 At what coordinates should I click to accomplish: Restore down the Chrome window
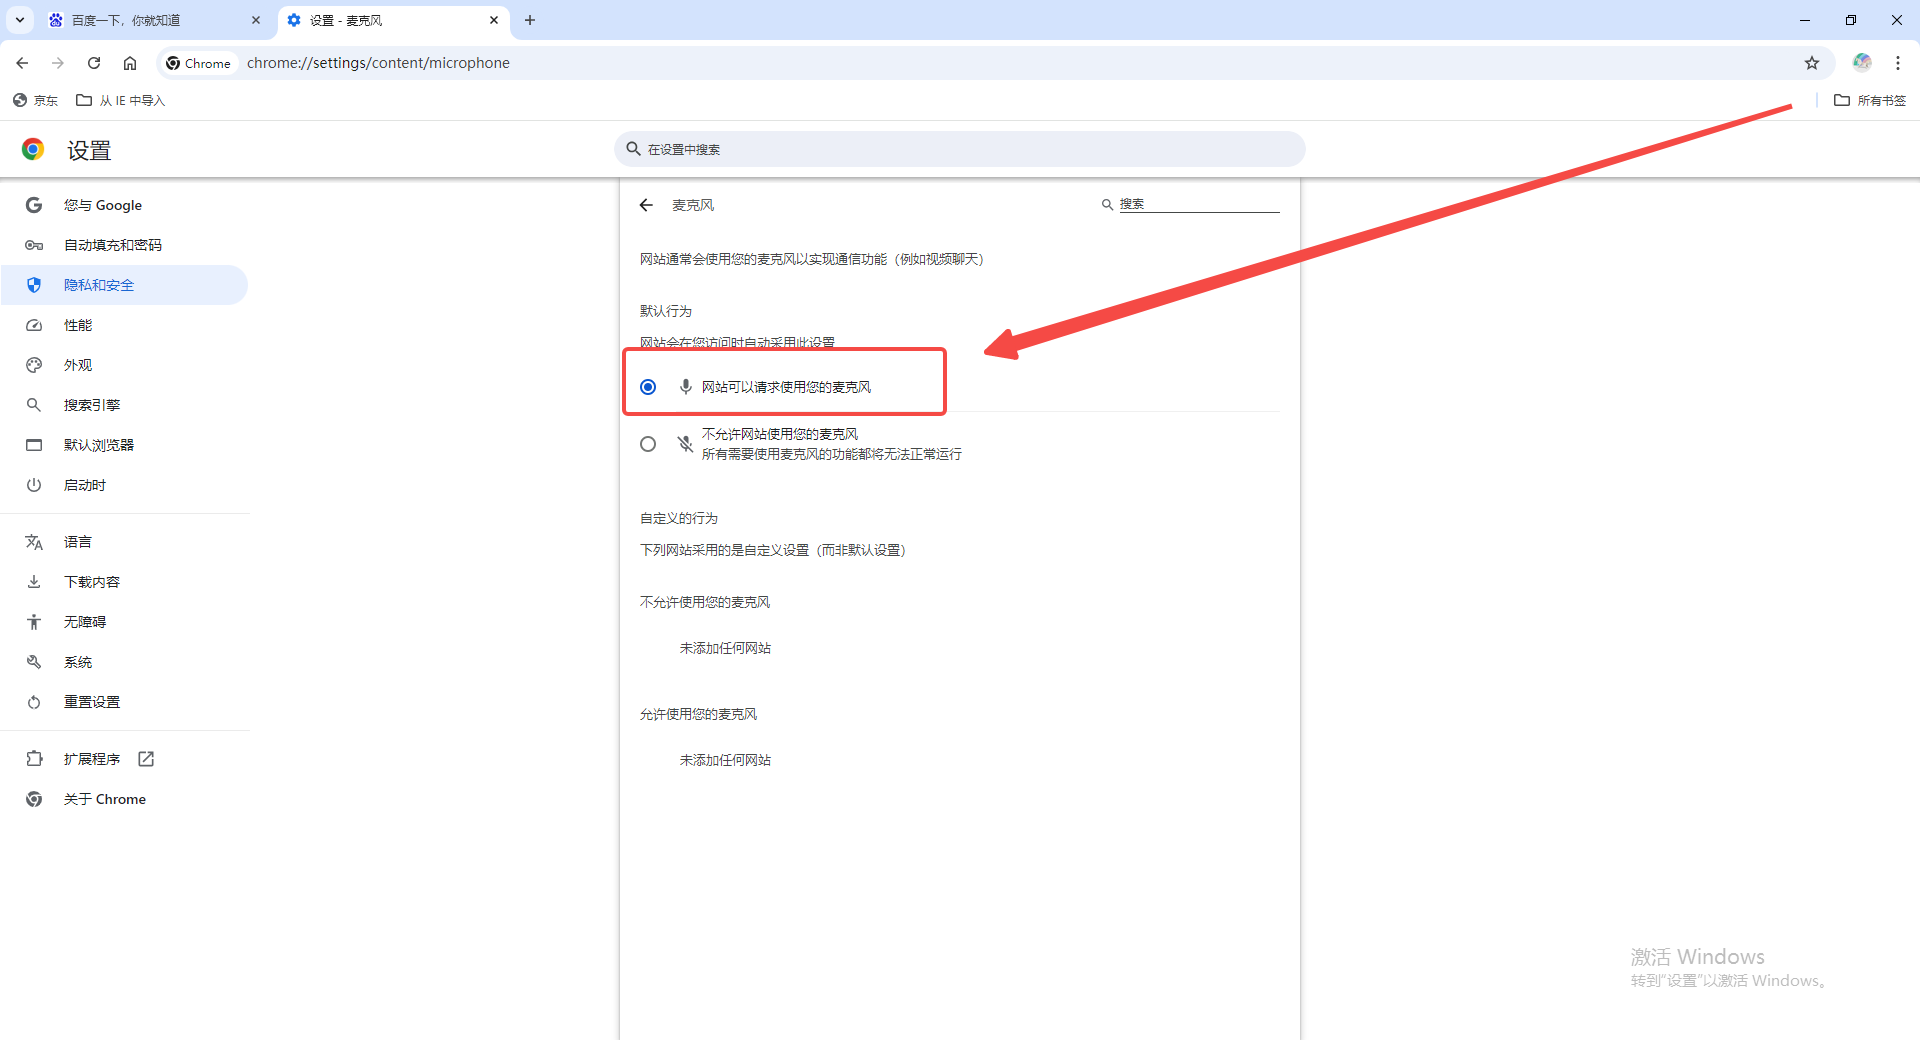click(1851, 20)
